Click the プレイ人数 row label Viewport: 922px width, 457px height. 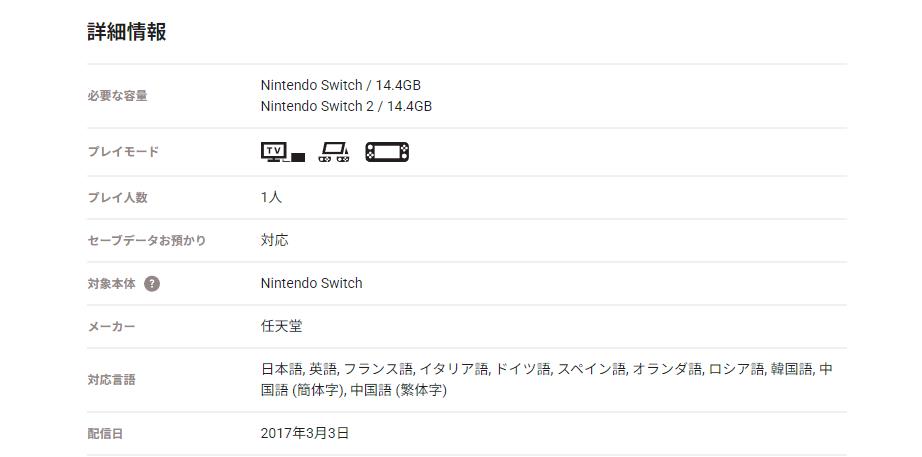click(117, 198)
